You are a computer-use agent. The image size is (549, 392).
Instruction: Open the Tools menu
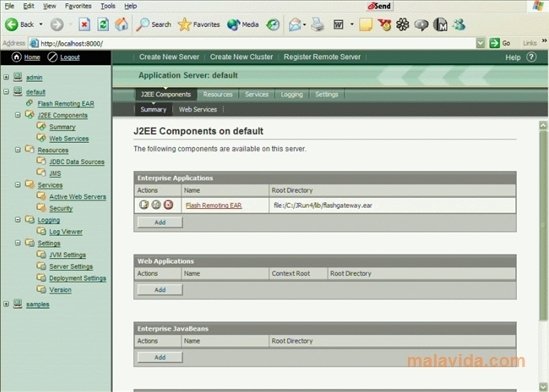(108, 6)
